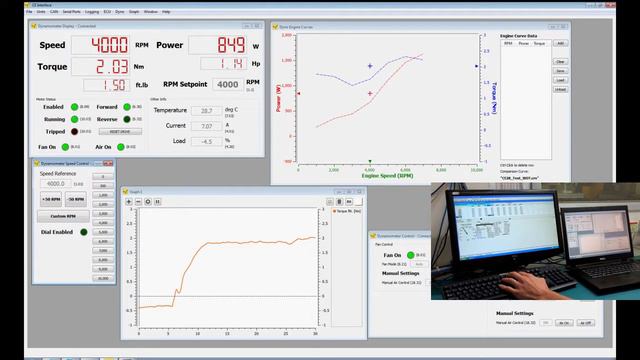Viewport: 640px width, 360px height.
Task: Open graph settings gear icon
Action: 148,202
